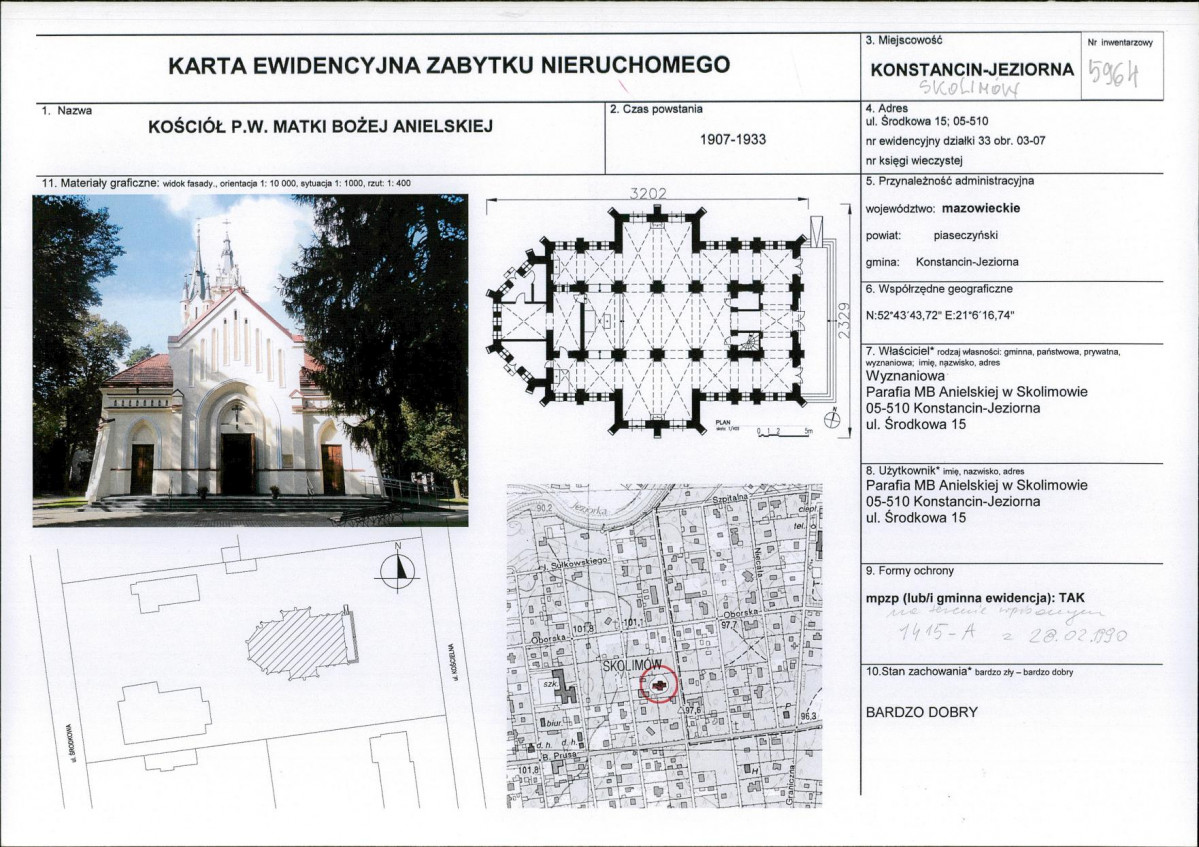
Task: Click '11. Materiały graficzne' heading
Action: click(100, 183)
